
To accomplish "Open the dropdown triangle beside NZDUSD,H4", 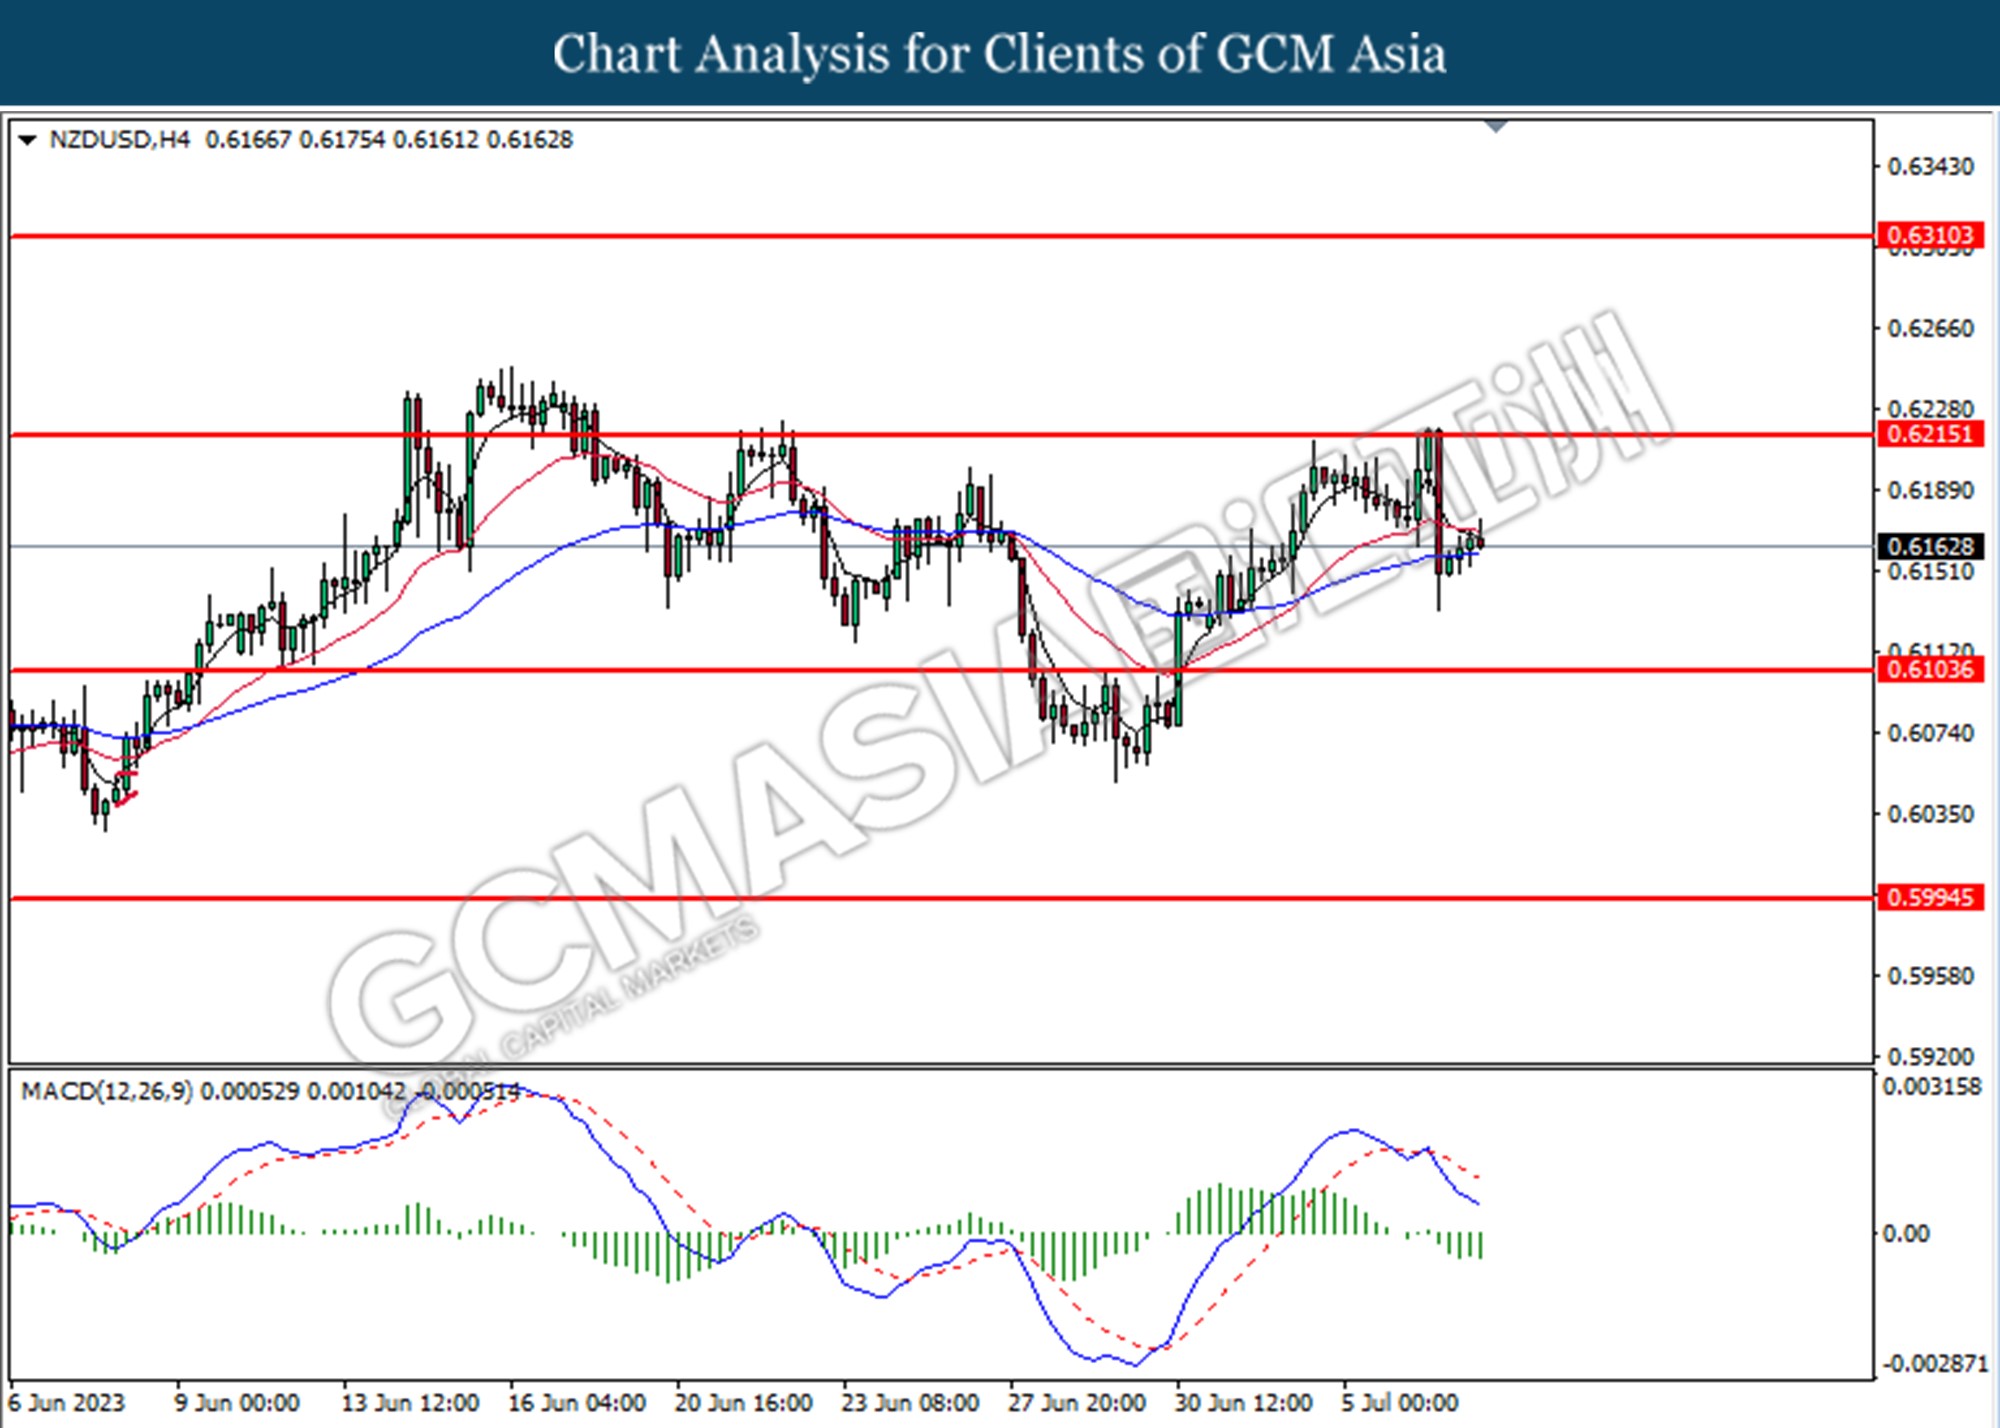I will click(x=28, y=140).
